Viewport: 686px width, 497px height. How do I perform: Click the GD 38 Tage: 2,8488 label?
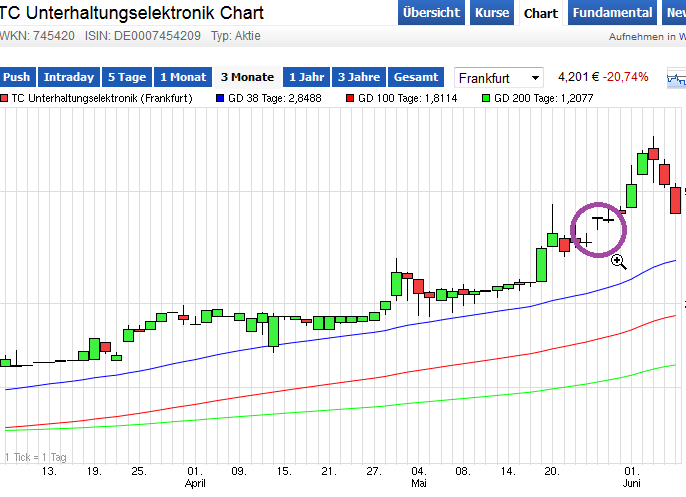(275, 98)
